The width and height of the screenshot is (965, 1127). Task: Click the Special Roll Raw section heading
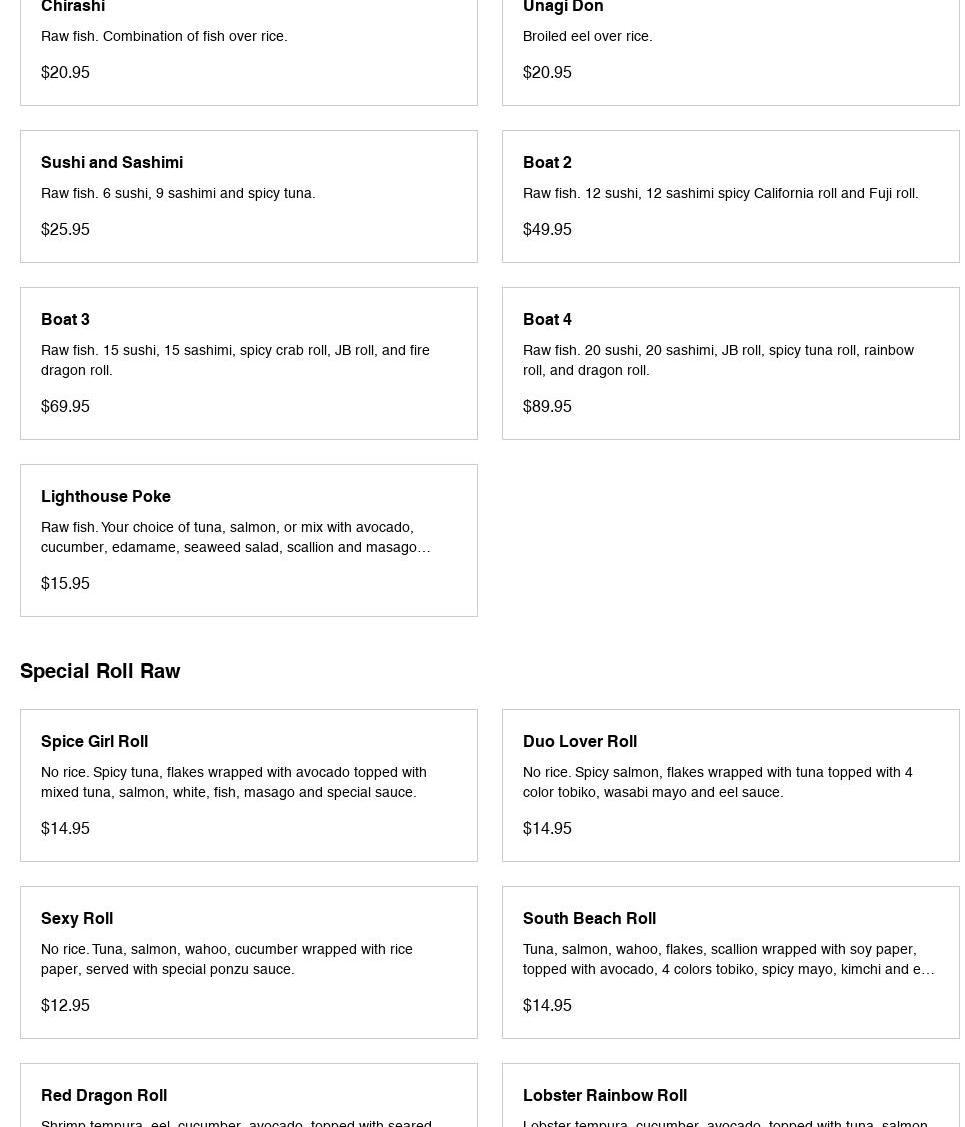point(100,671)
